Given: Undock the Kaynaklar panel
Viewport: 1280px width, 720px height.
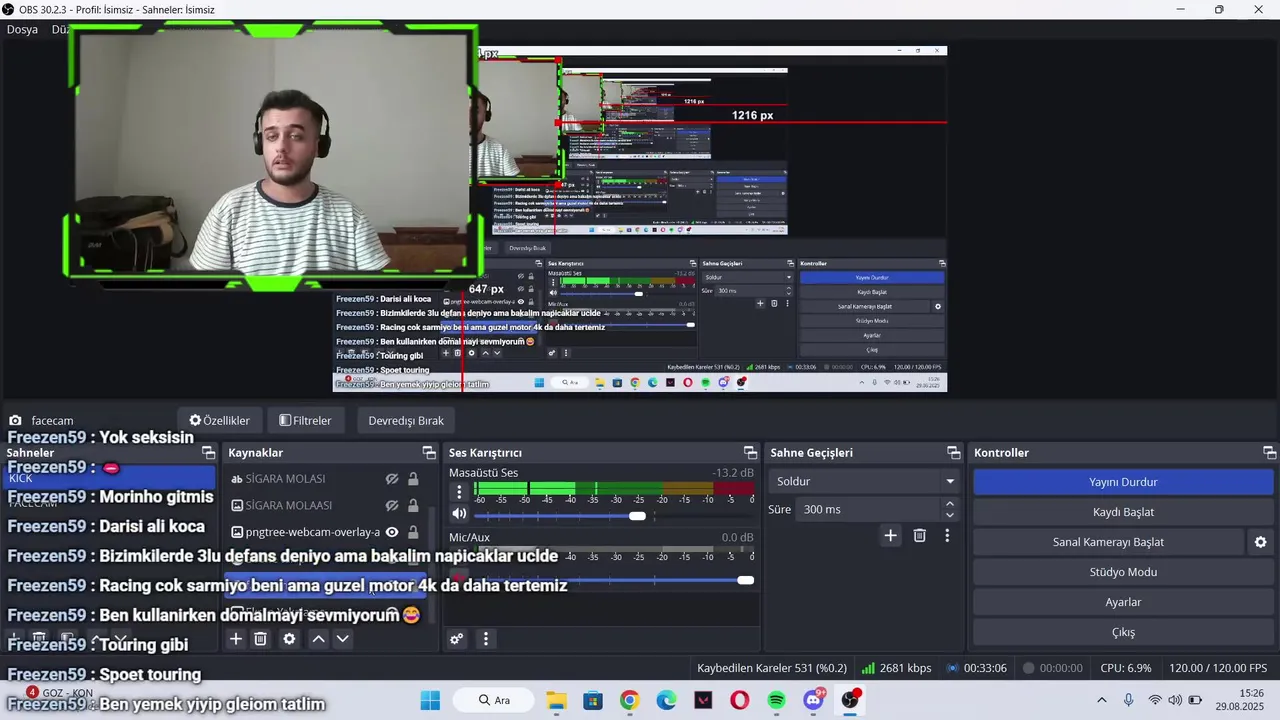Looking at the screenshot, I should 429,453.
